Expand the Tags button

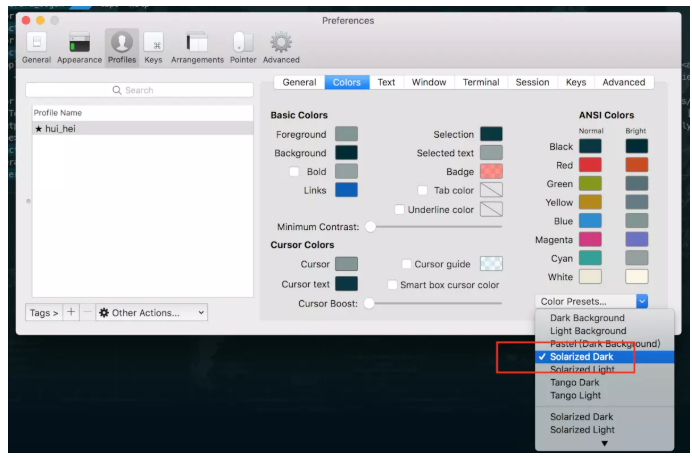point(44,313)
